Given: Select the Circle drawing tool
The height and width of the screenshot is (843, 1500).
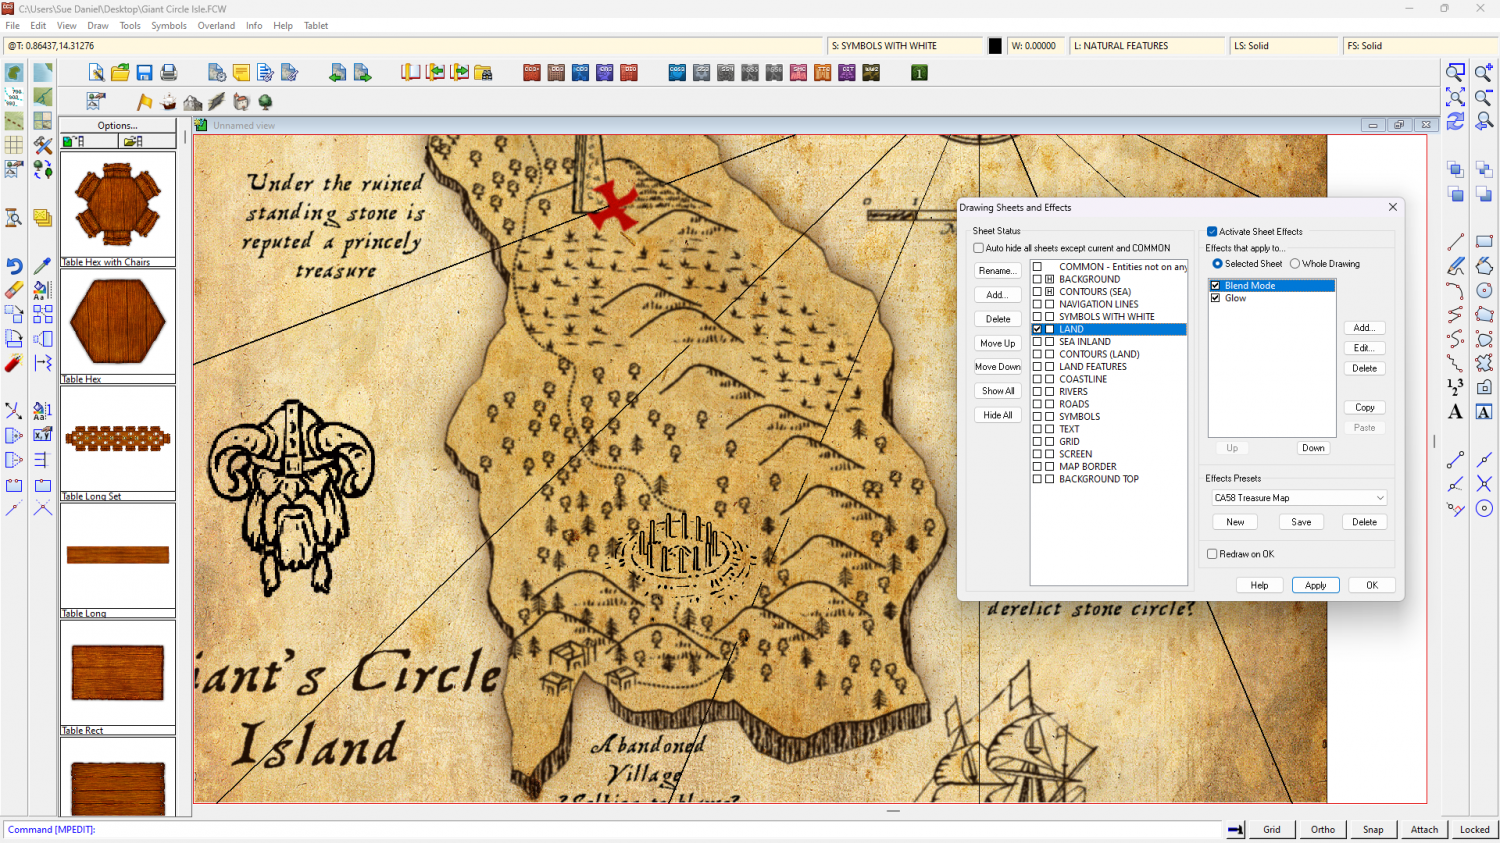Looking at the screenshot, I should coord(1484,290).
